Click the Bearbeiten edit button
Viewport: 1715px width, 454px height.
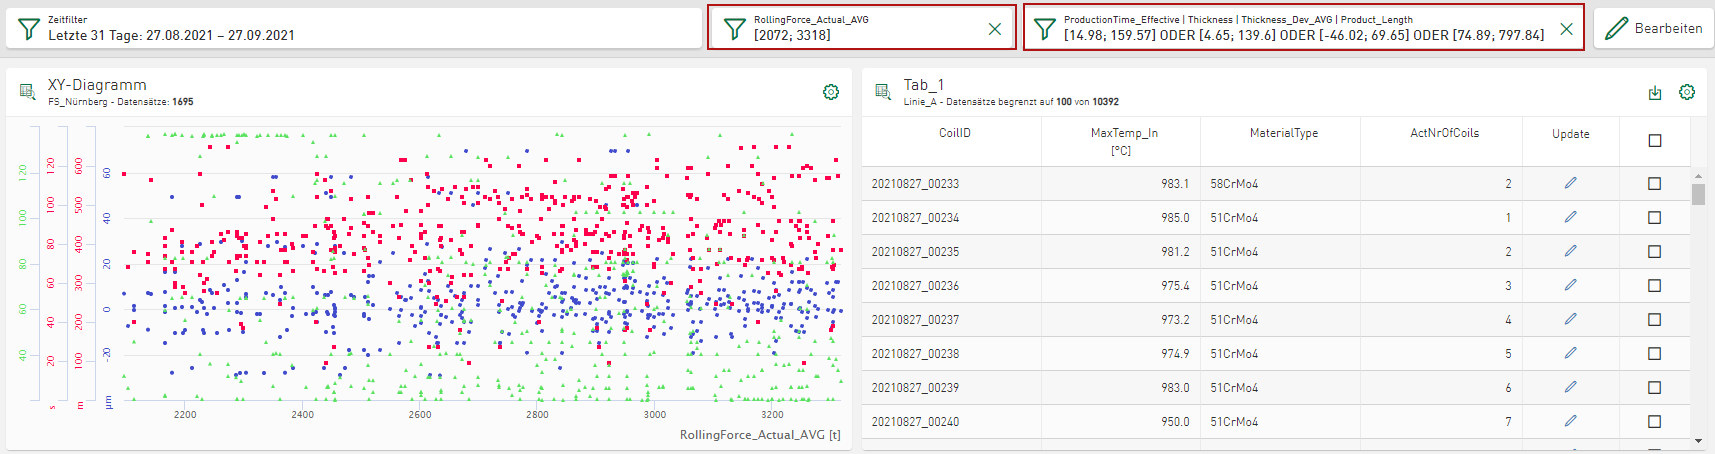tap(1654, 28)
